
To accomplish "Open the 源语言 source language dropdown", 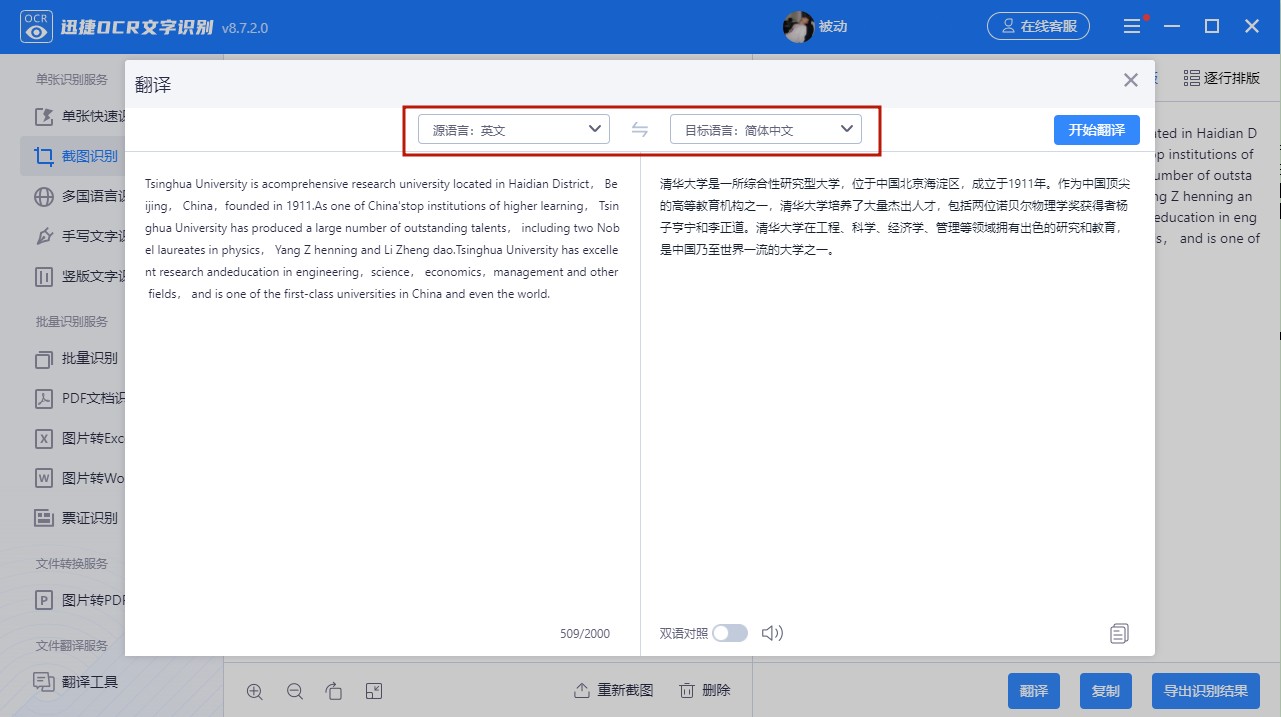I will tap(513, 128).
